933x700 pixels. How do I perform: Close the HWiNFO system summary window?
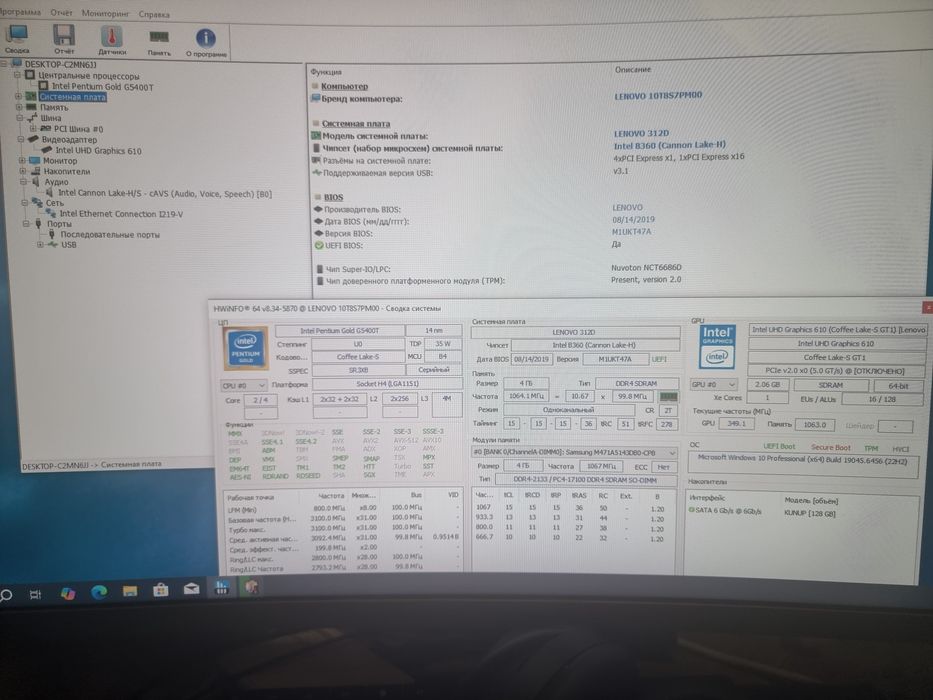pos(927,307)
